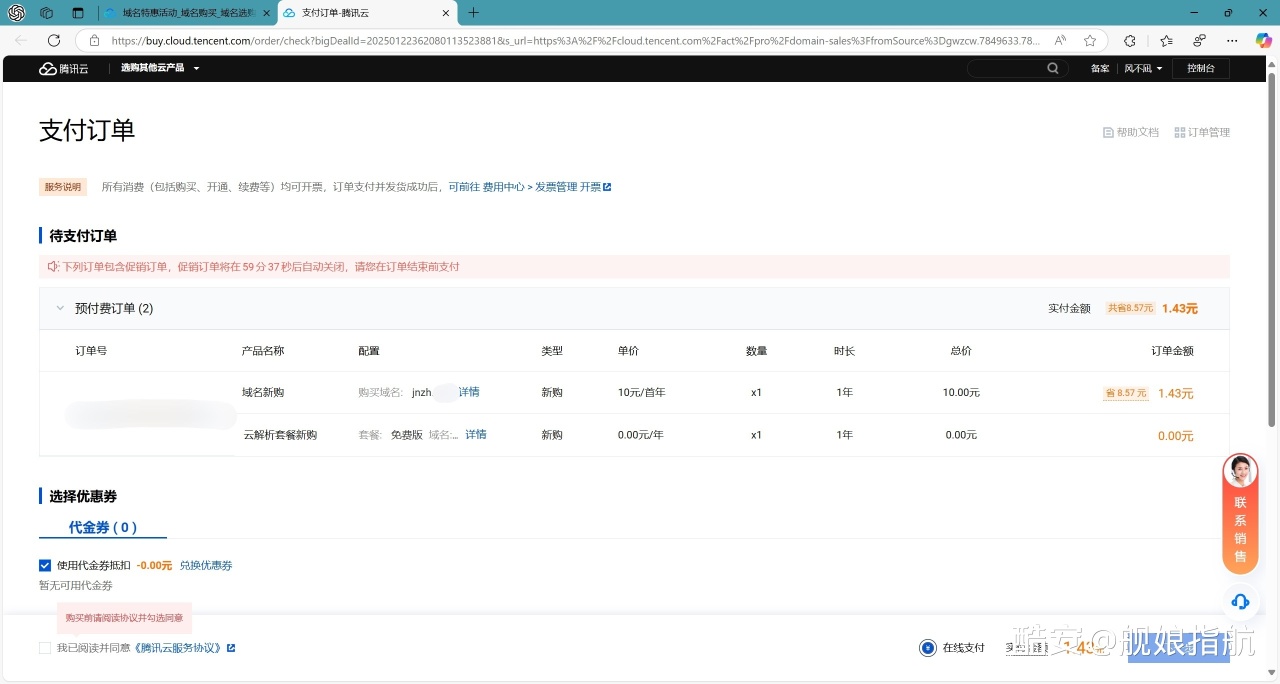The image size is (1280, 684).
Task: Open the Copilot sidebar icon
Action: 1263,41
